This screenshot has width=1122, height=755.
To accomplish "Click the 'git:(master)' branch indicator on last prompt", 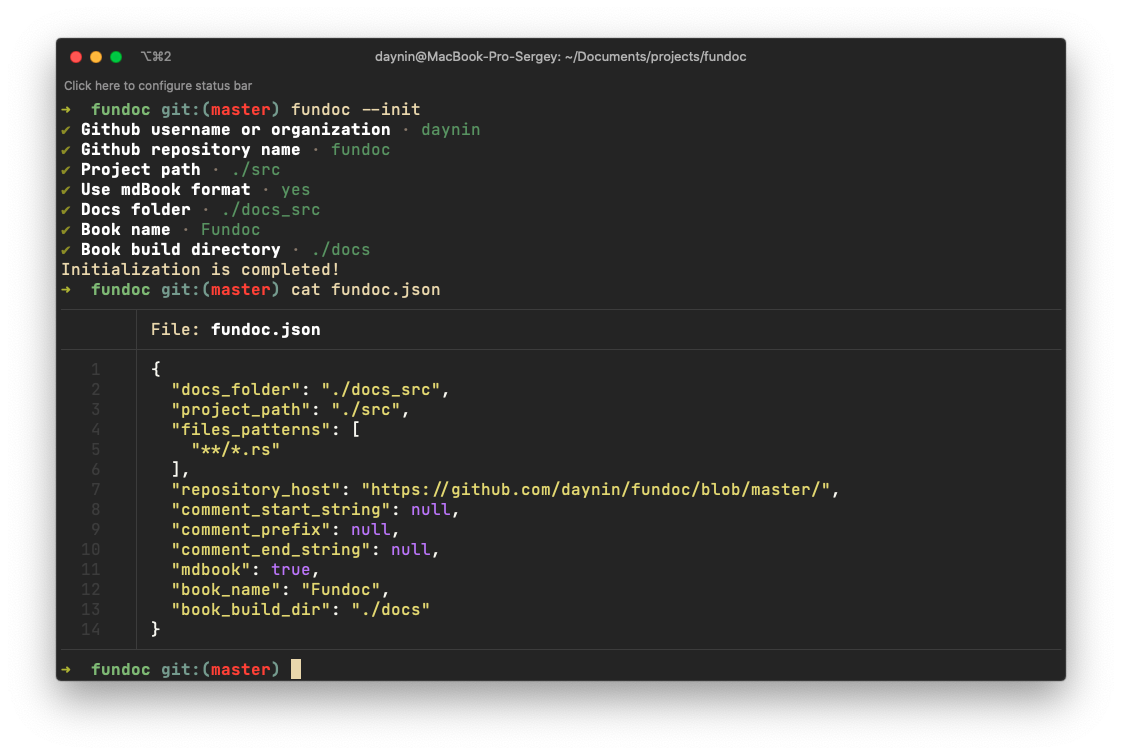I will (x=220, y=670).
